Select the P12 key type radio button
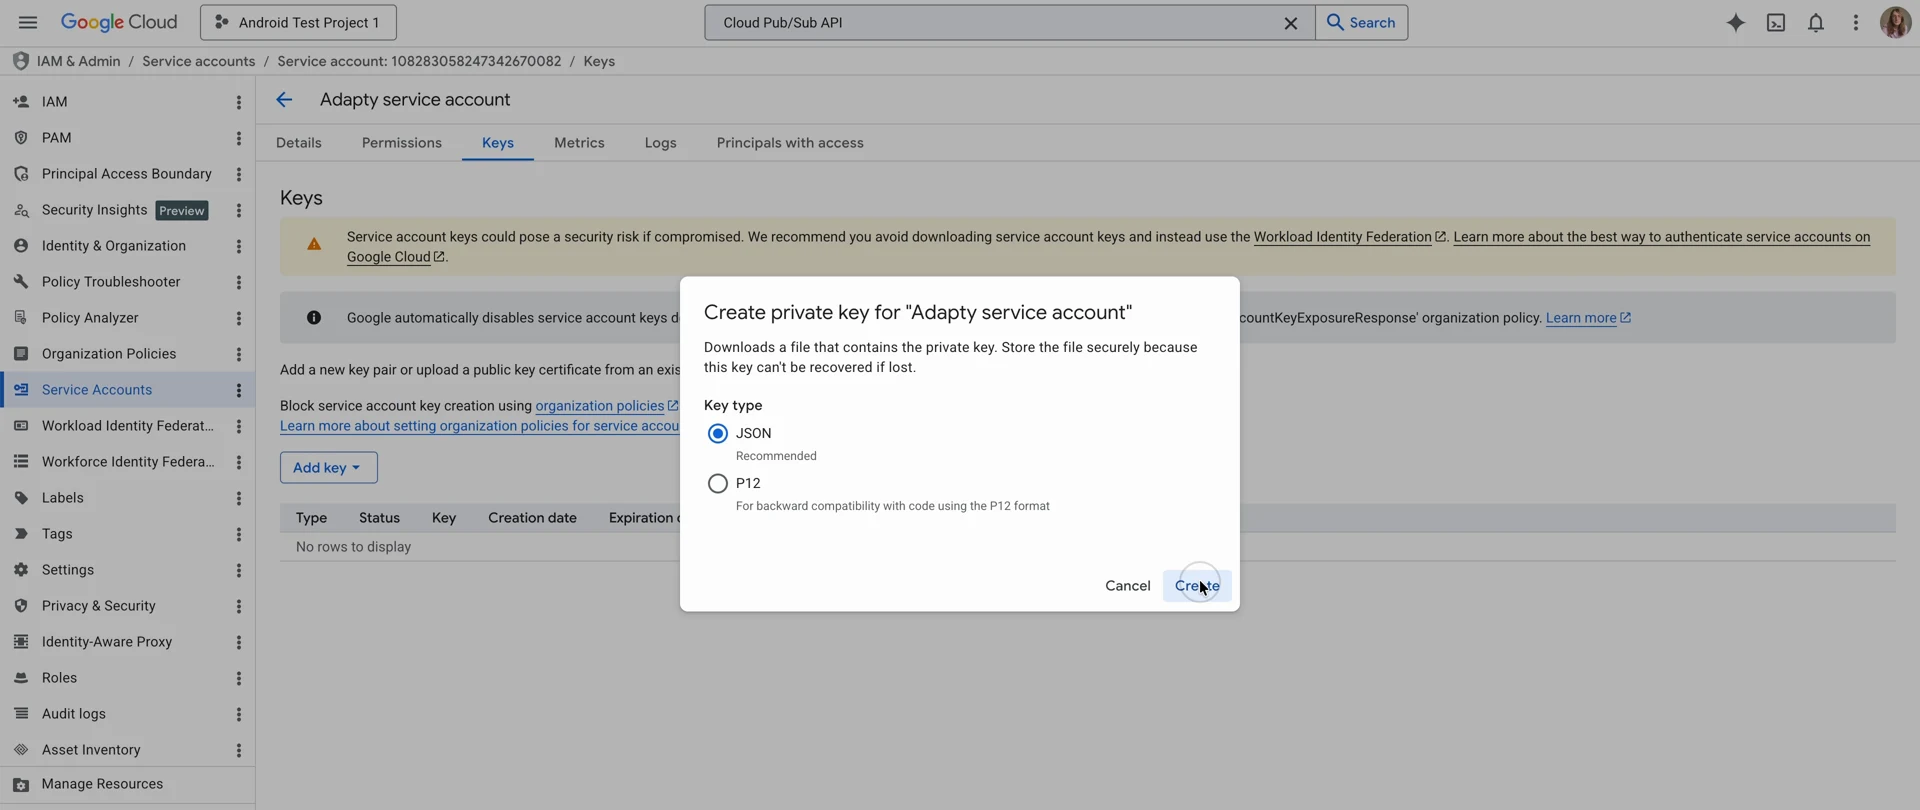Viewport: 1920px width, 810px height. (717, 483)
